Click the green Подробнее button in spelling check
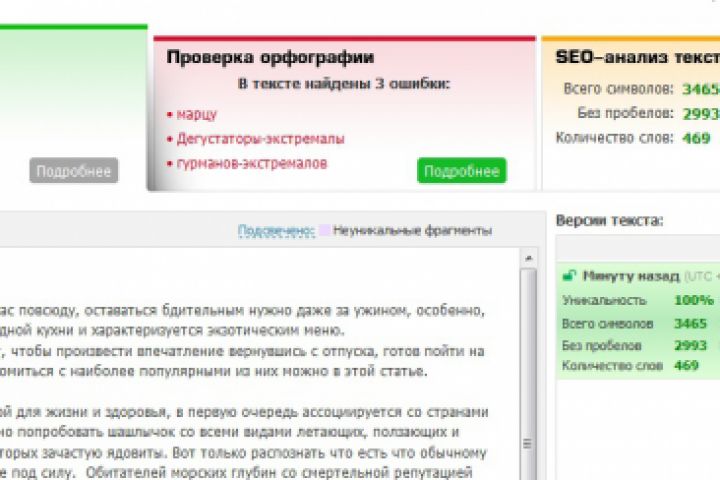Viewport: 720px width, 480px height. click(x=461, y=170)
